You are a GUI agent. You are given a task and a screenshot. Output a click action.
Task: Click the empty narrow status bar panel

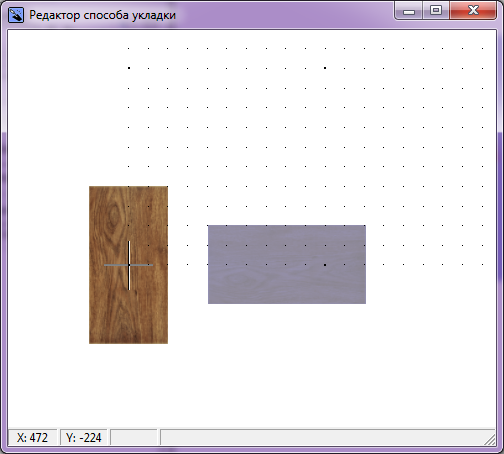[134, 437]
